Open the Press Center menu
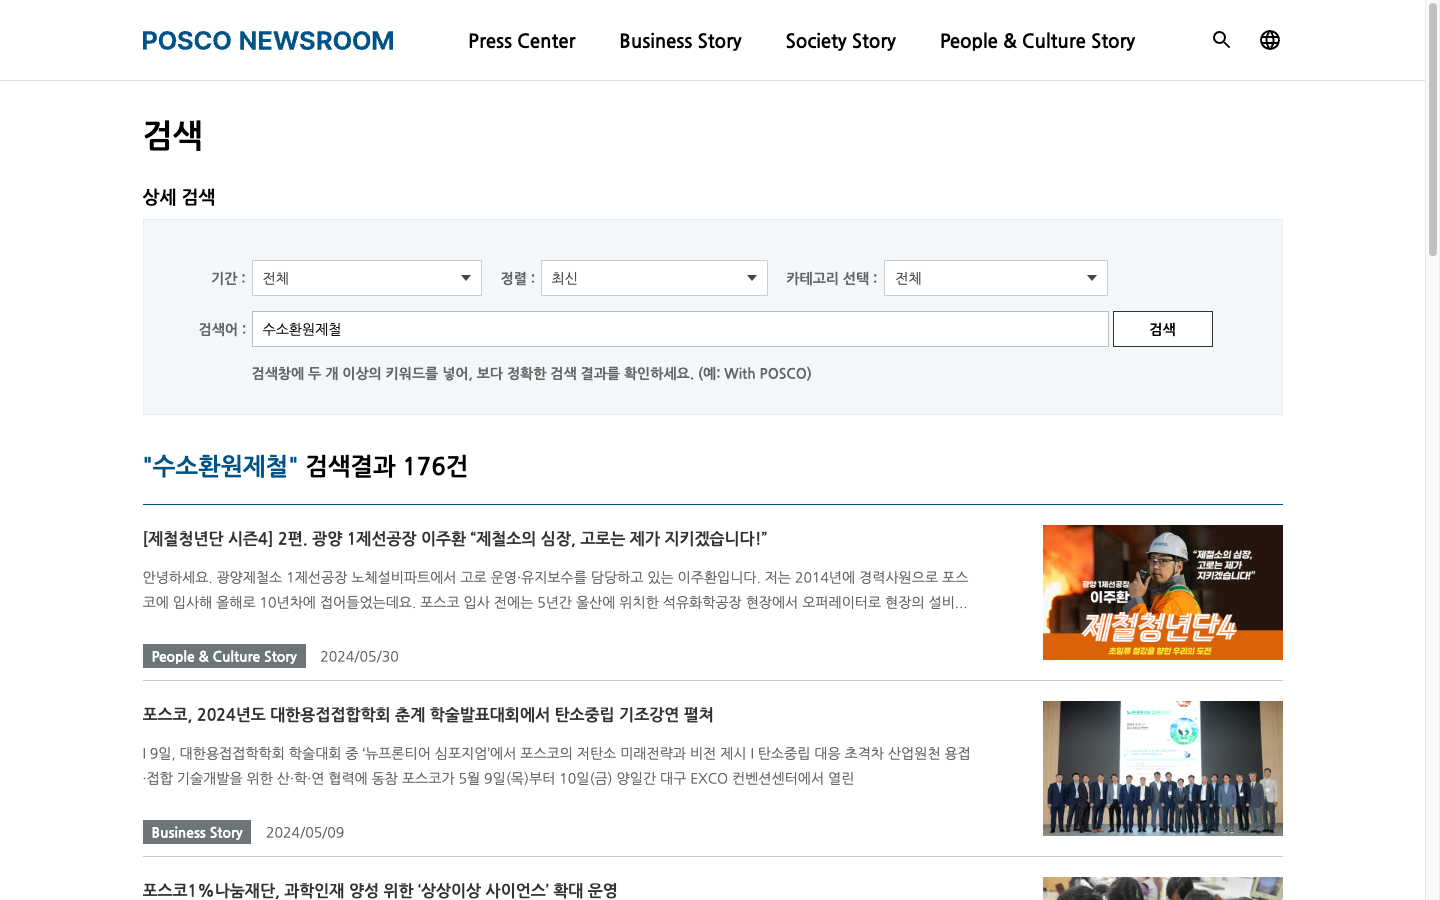1440x900 pixels. (x=521, y=41)
